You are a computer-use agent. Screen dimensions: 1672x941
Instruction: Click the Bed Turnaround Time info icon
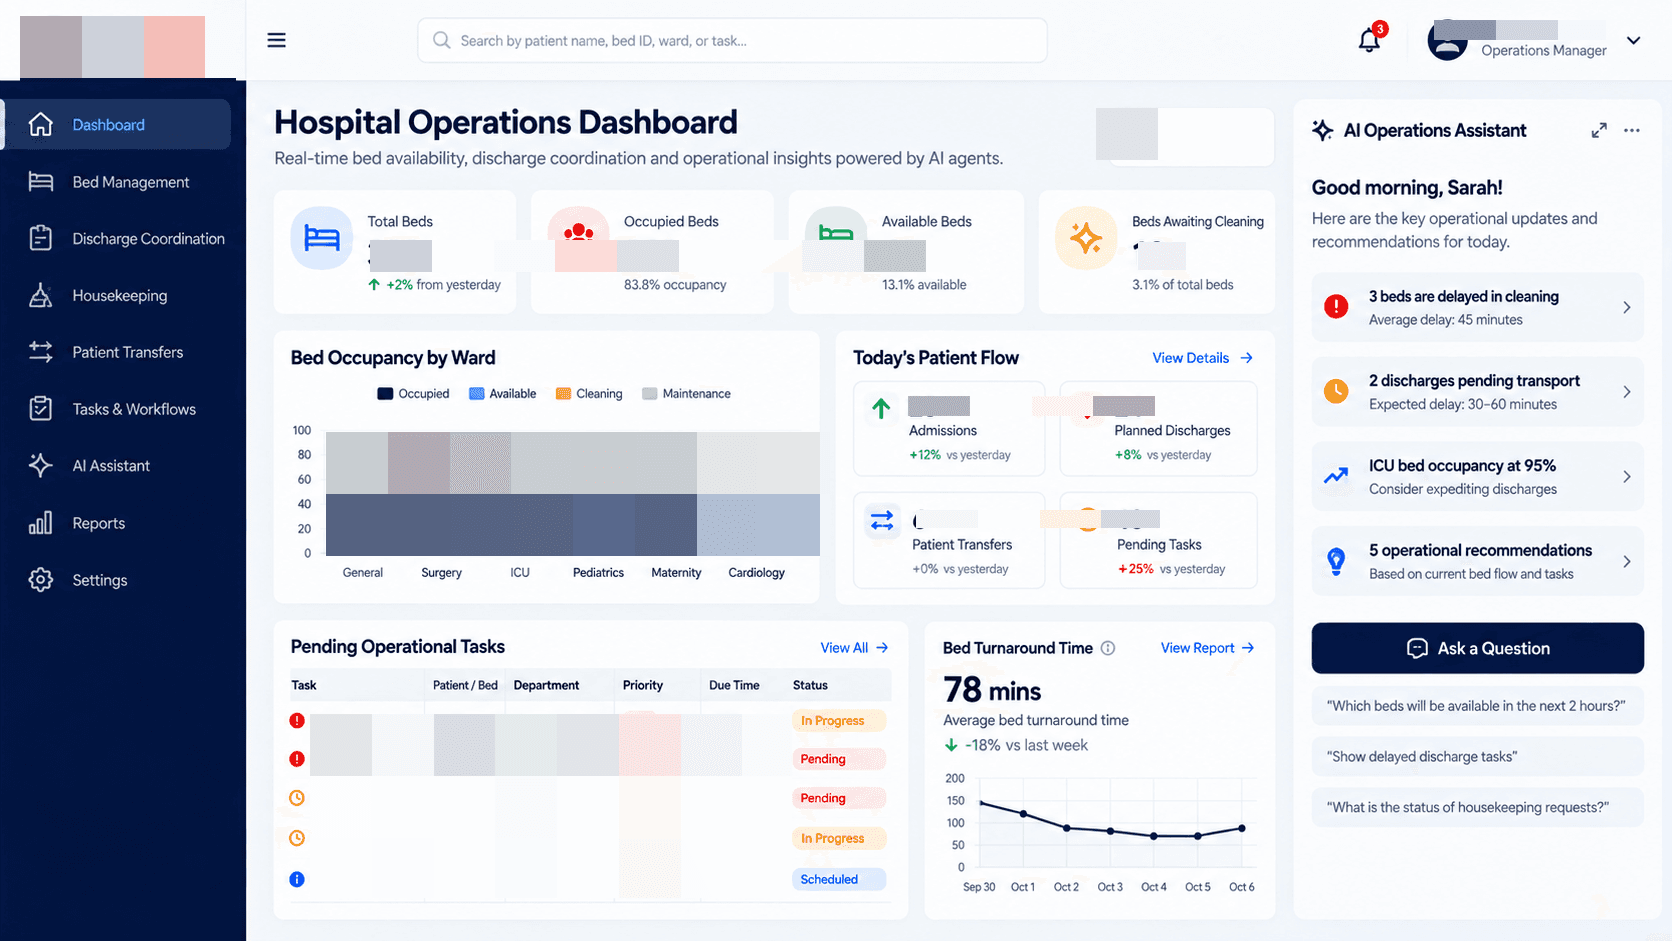point(1108,648)
